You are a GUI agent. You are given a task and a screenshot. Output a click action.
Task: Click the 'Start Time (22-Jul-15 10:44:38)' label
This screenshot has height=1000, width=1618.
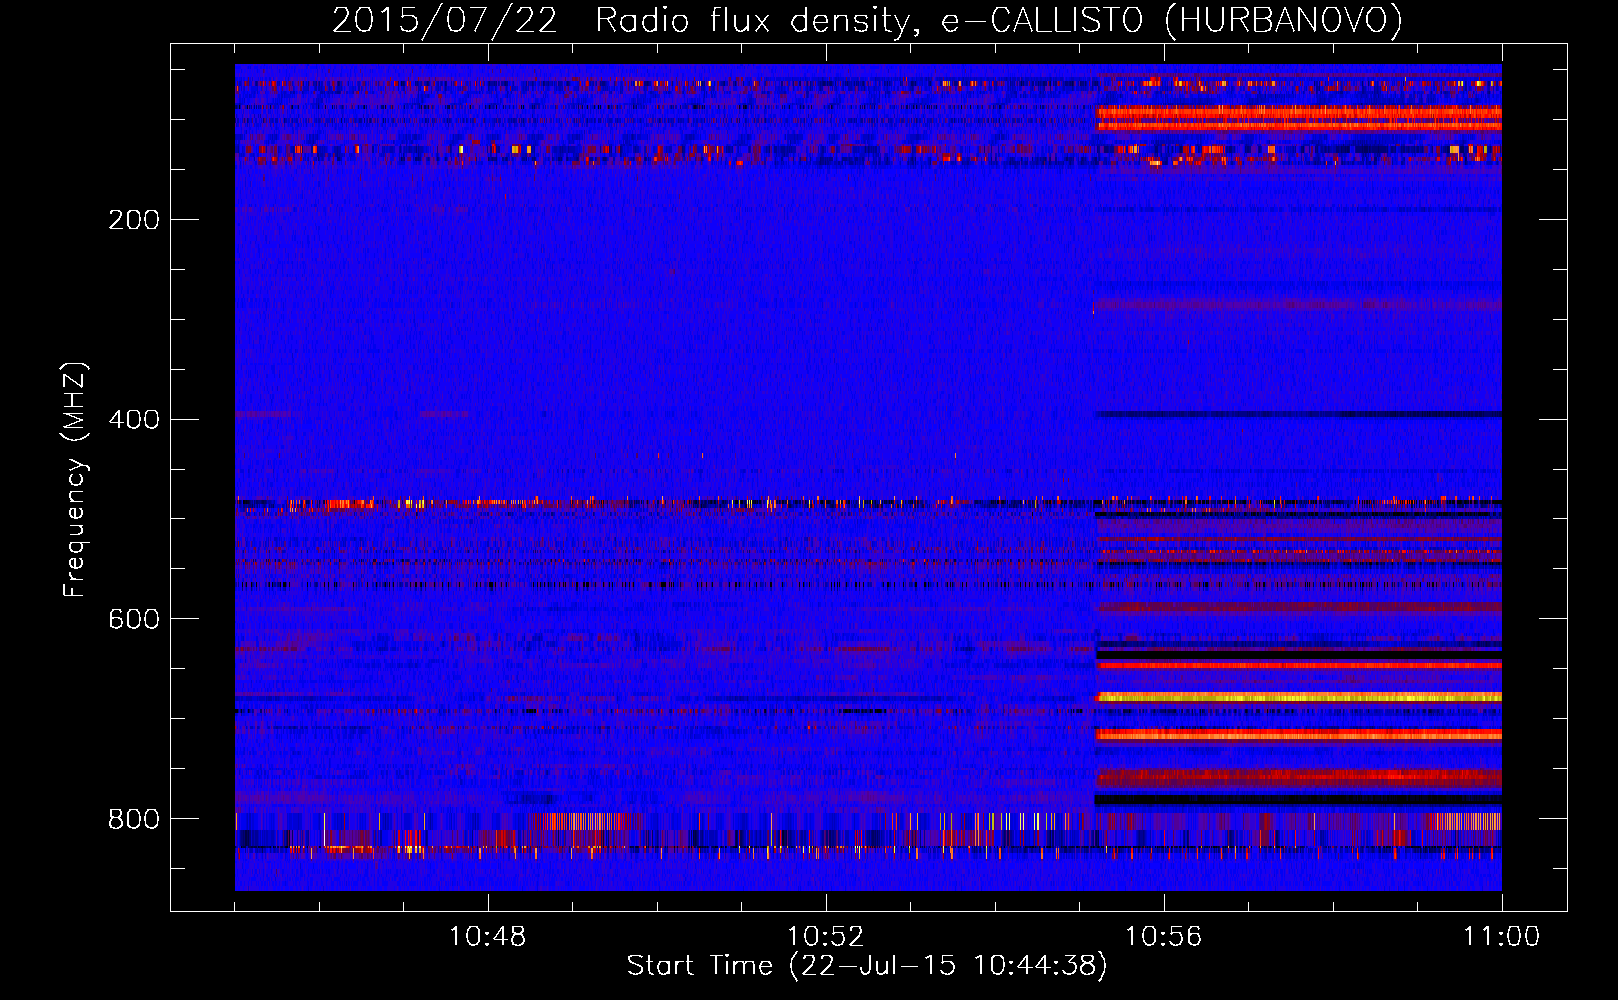[x=867, y=966]
